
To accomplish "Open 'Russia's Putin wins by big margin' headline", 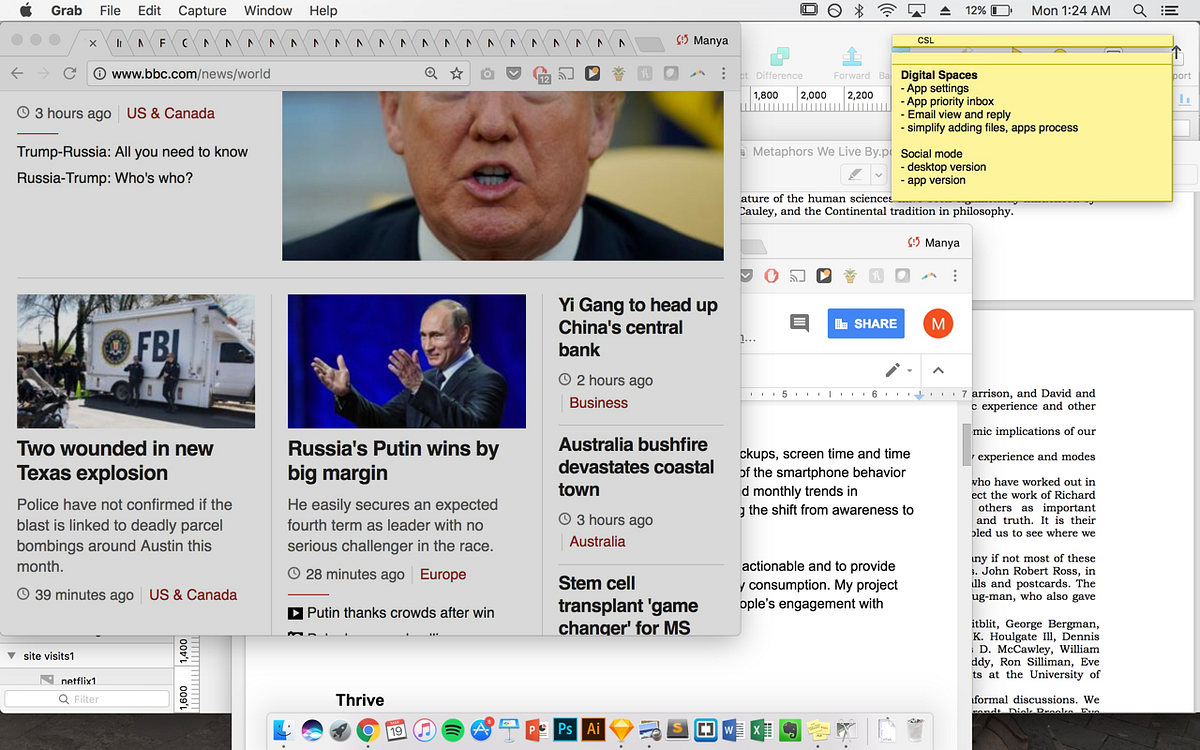I will [393, 461].
